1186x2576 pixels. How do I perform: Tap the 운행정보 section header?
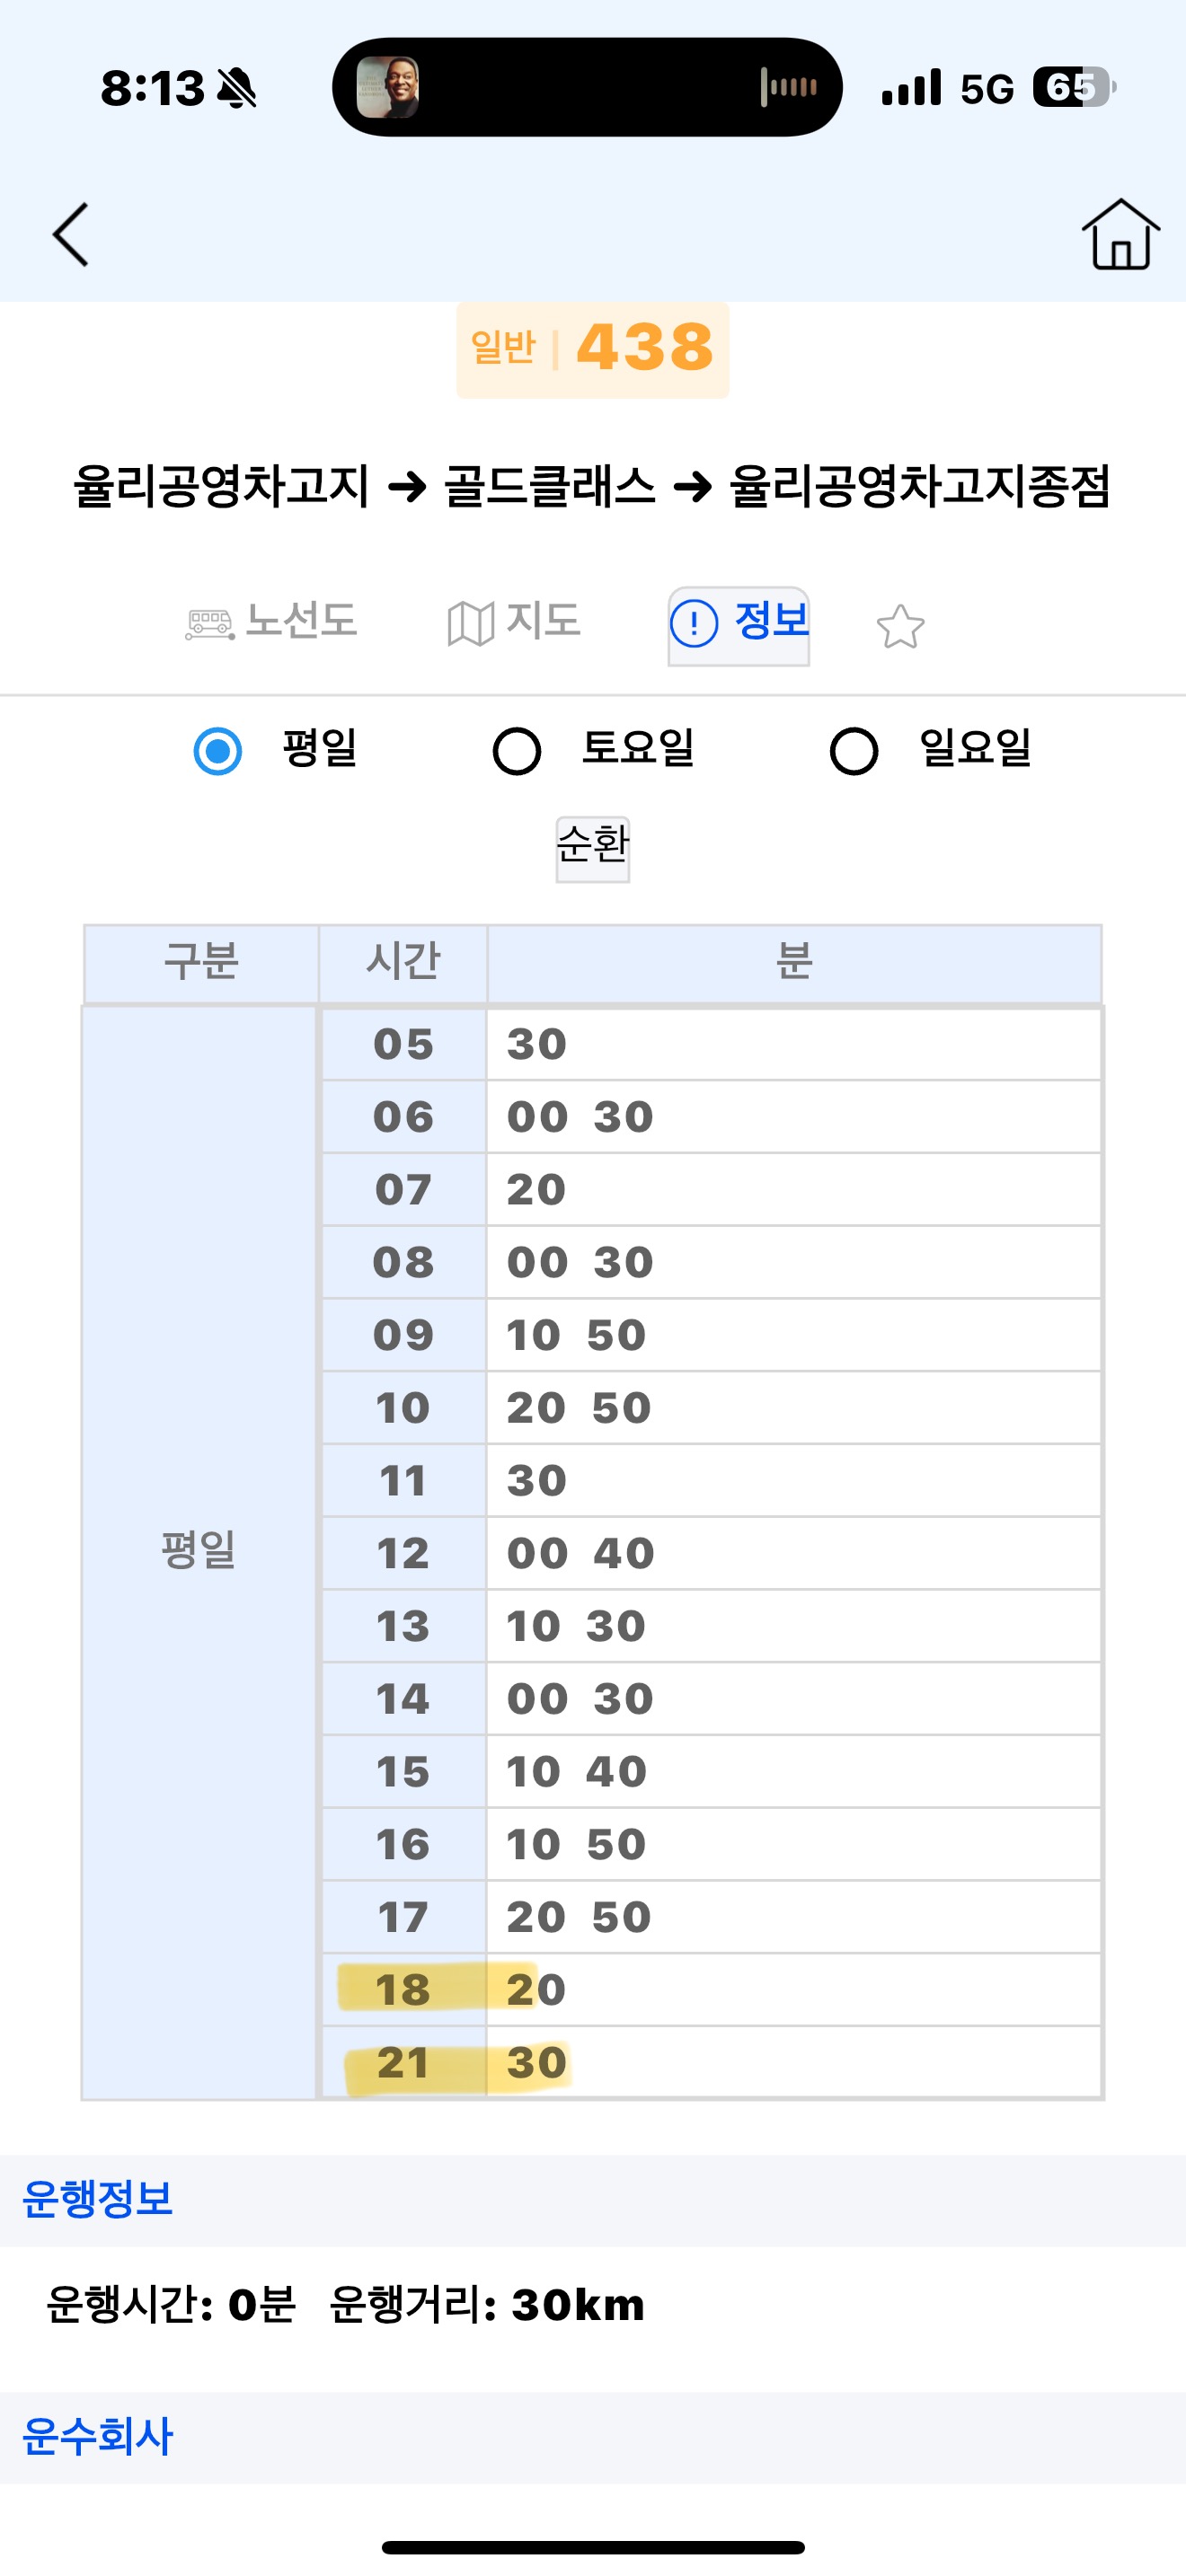[98, 2199]
